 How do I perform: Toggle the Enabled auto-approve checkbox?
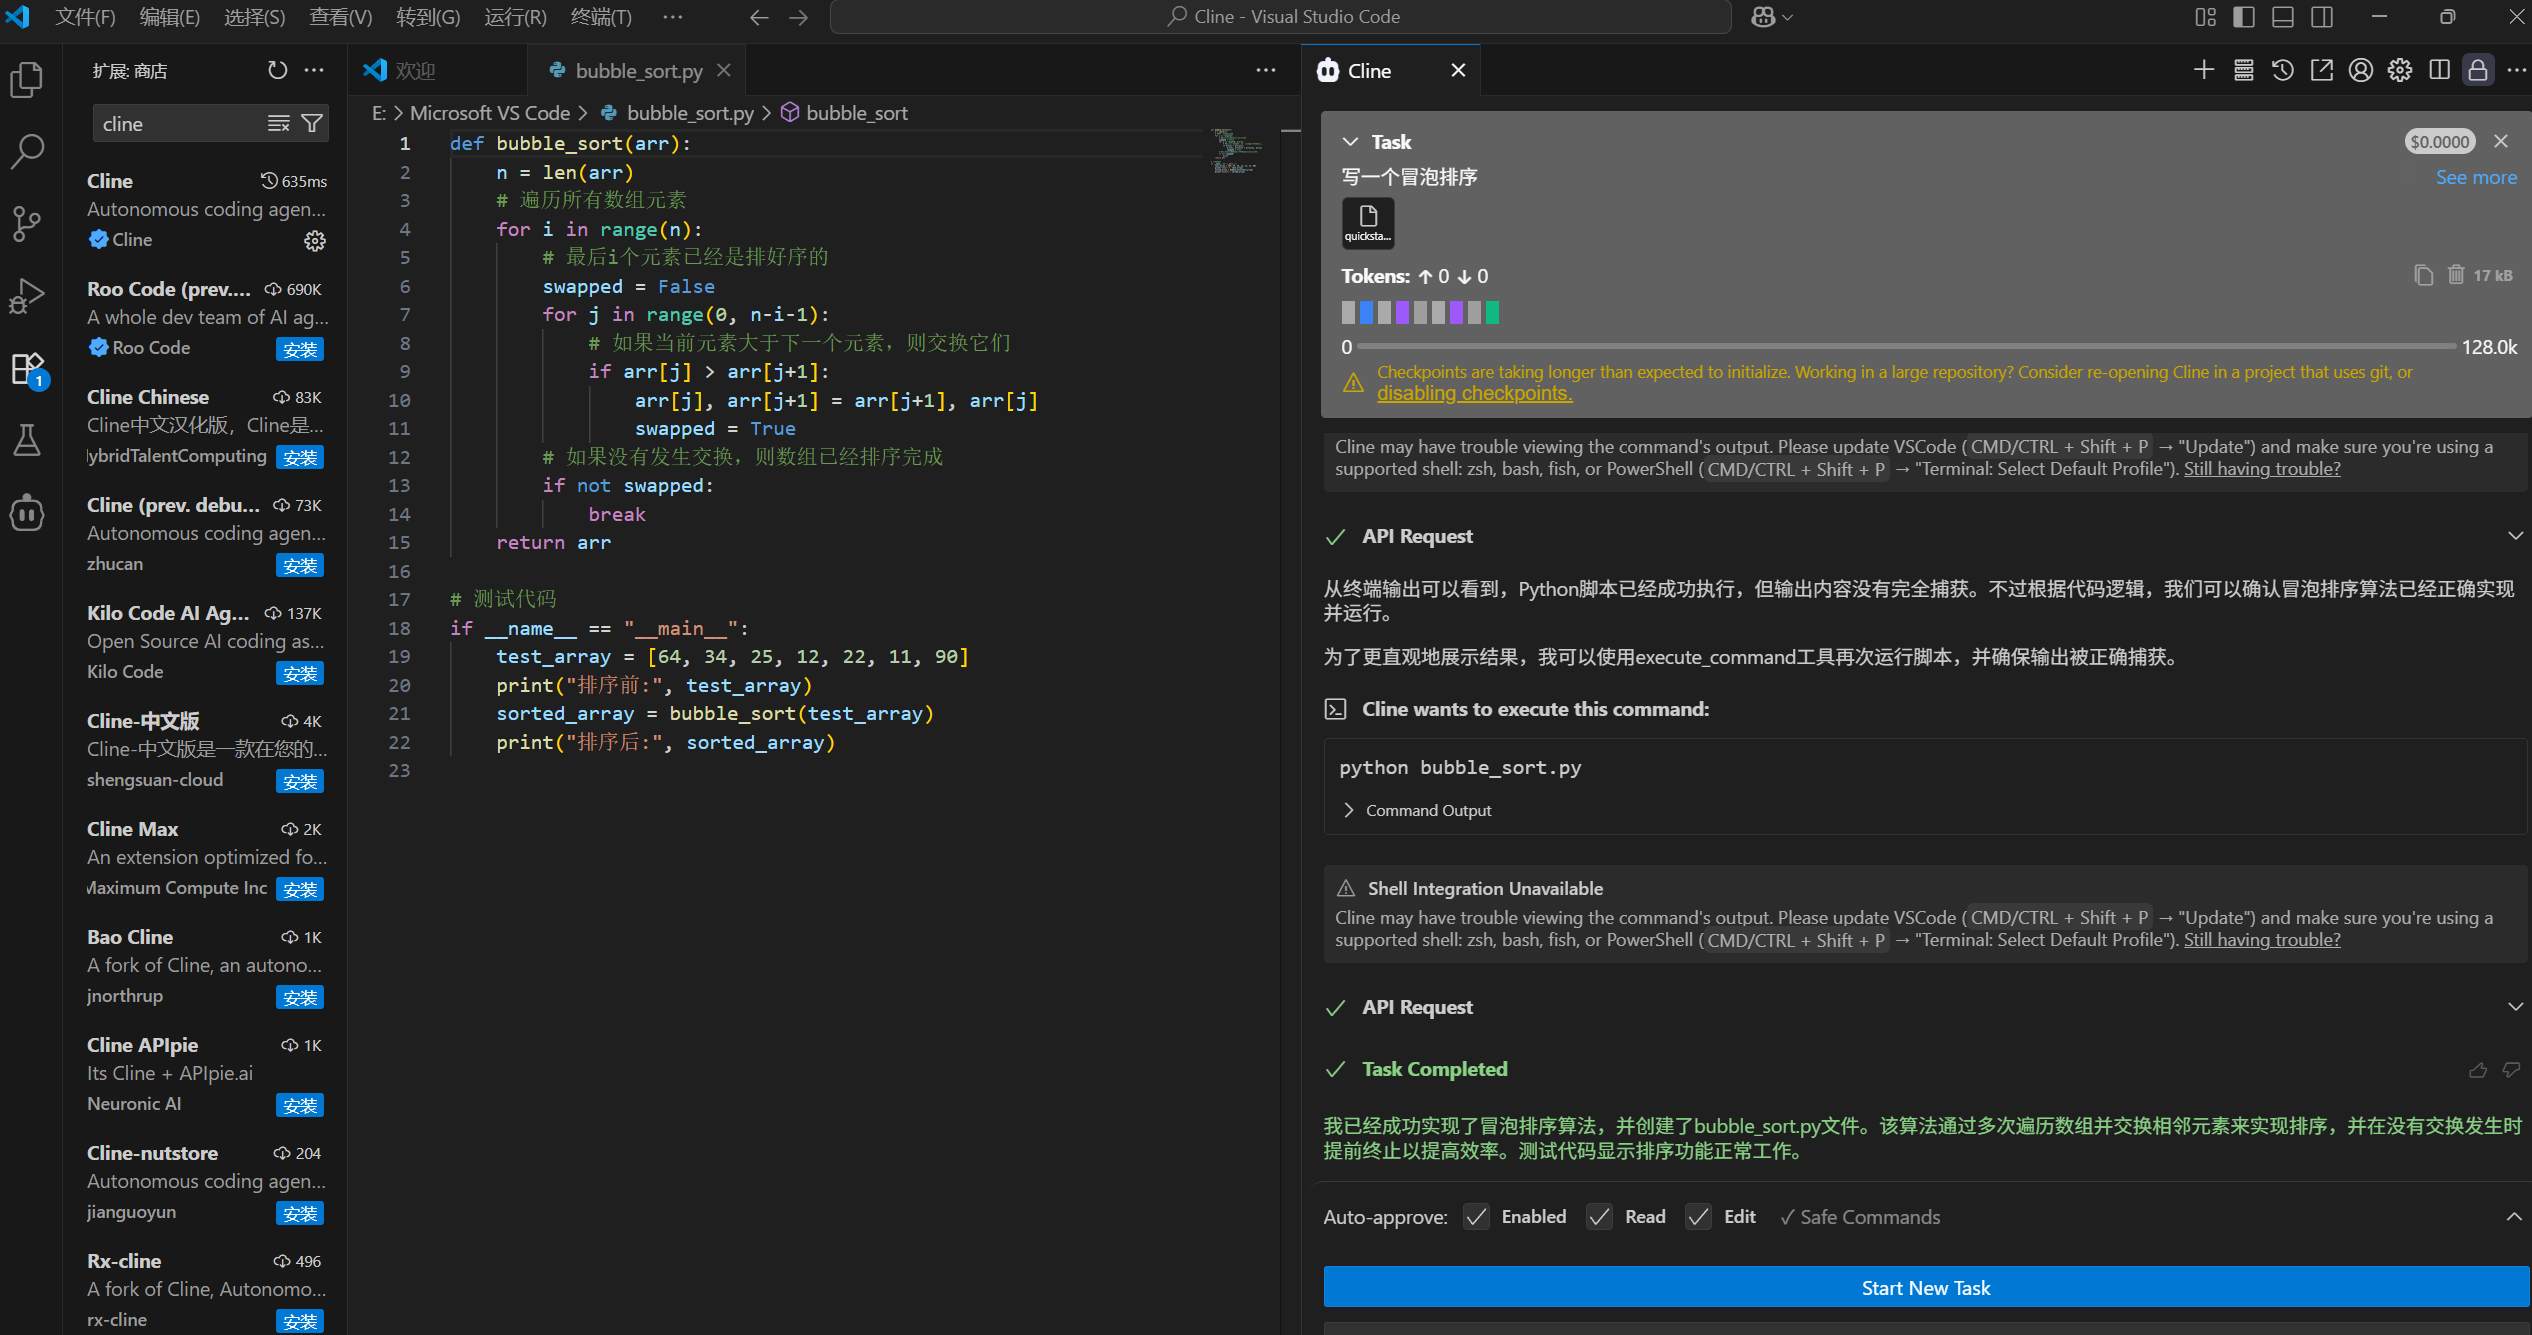coord(1477,1216)
